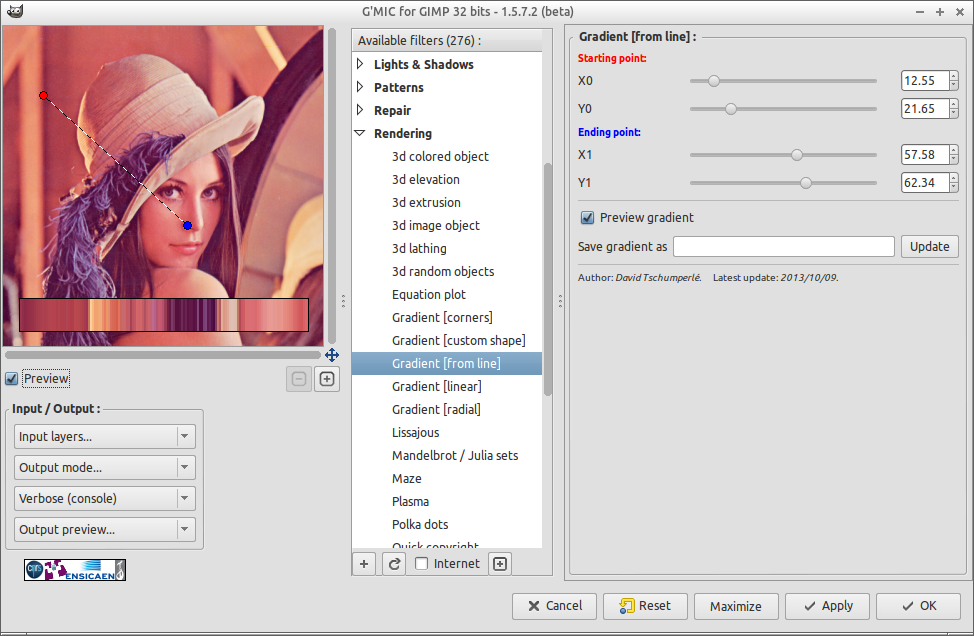
Task: Click the gradient preview strip in image
Action: (x=164, y=315)
